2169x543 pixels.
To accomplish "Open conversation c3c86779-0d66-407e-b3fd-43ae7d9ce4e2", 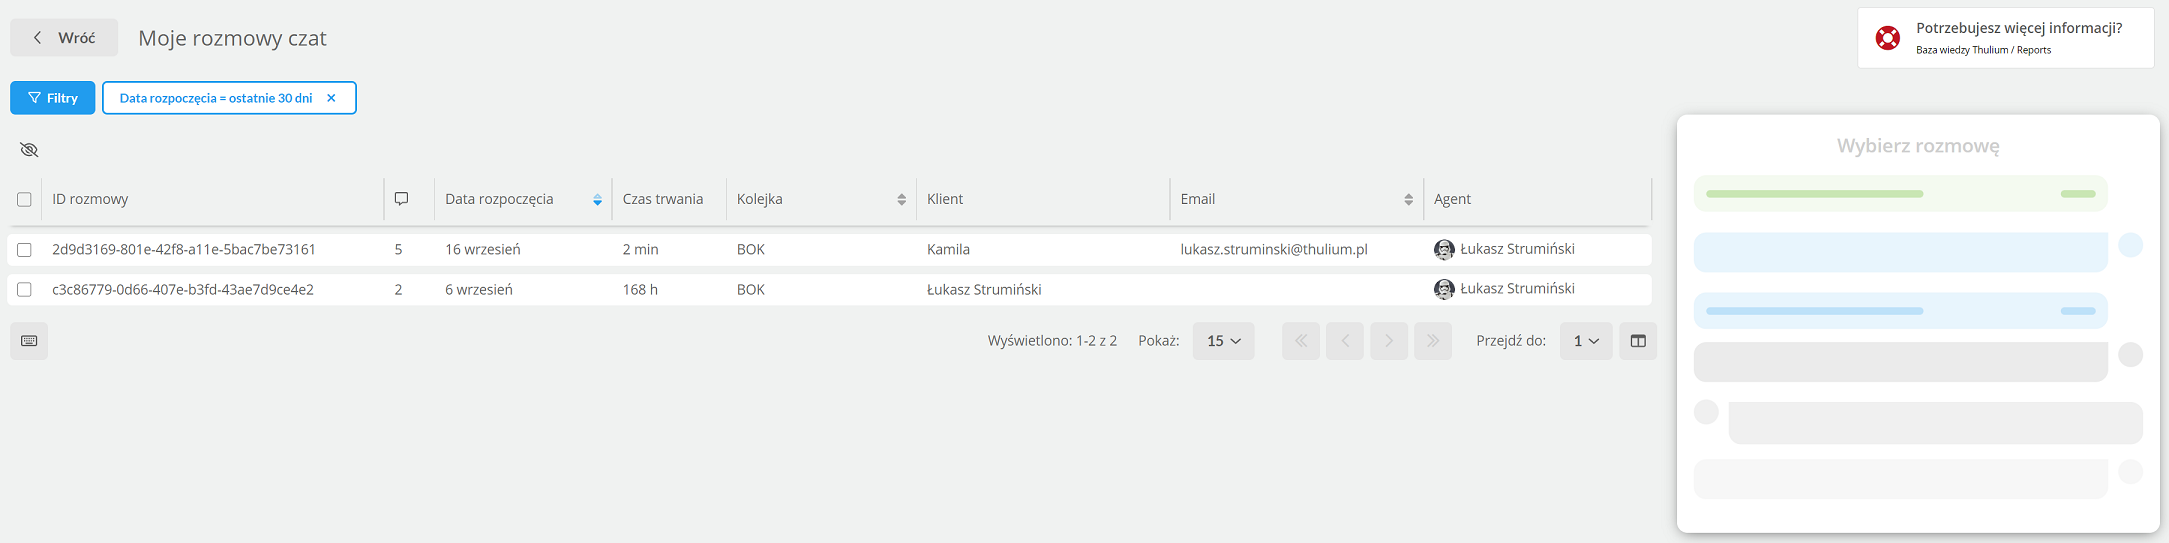I will (183, 289).
